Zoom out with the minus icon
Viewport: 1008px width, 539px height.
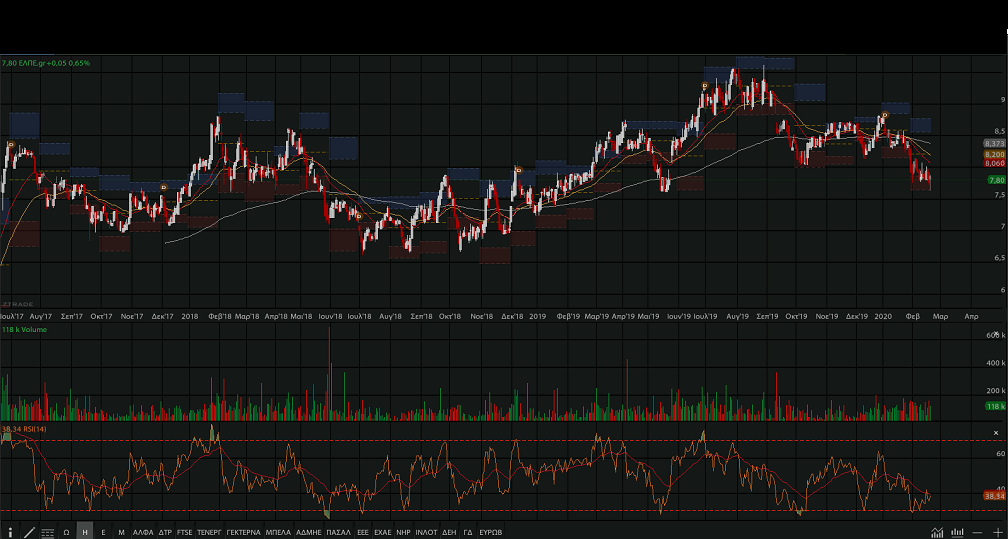[977, 532]
